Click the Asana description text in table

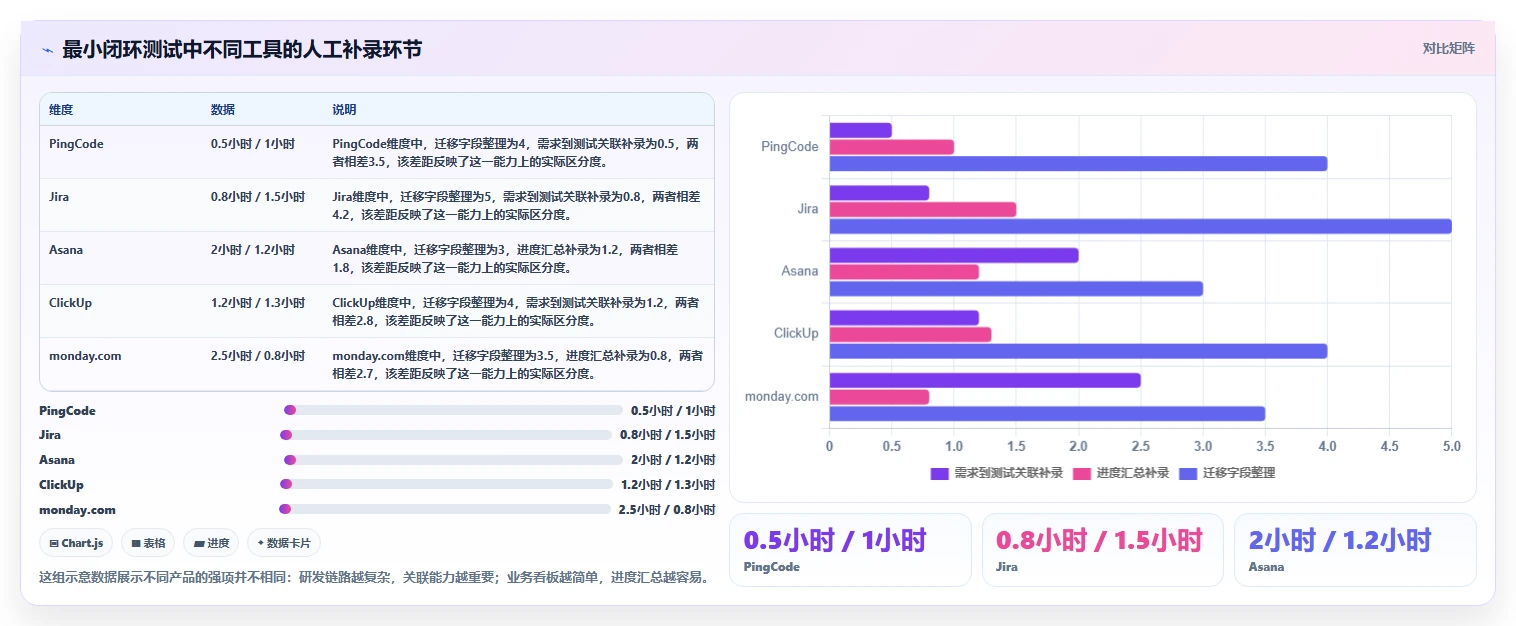point(505,258)
